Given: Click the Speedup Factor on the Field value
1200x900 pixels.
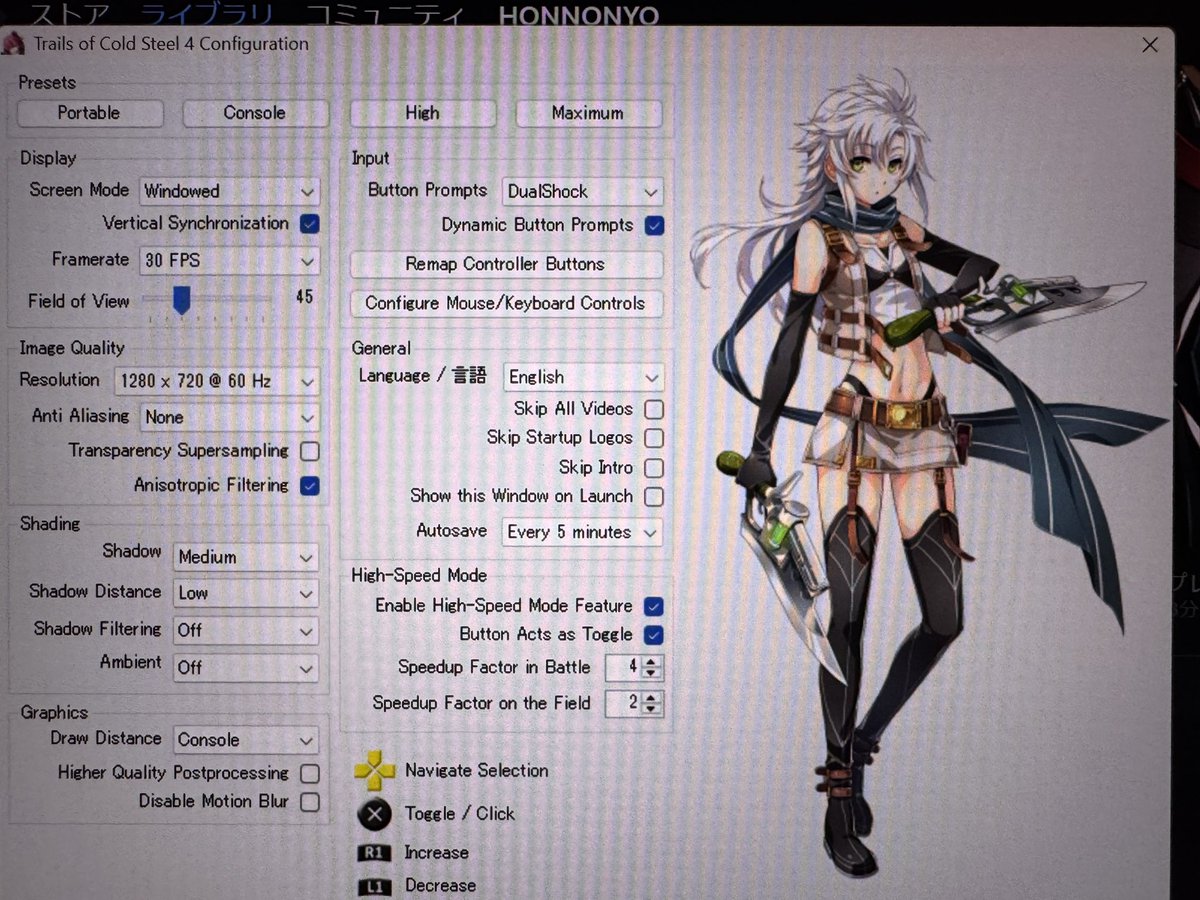Looking at the screenshot, I should 624,704.
